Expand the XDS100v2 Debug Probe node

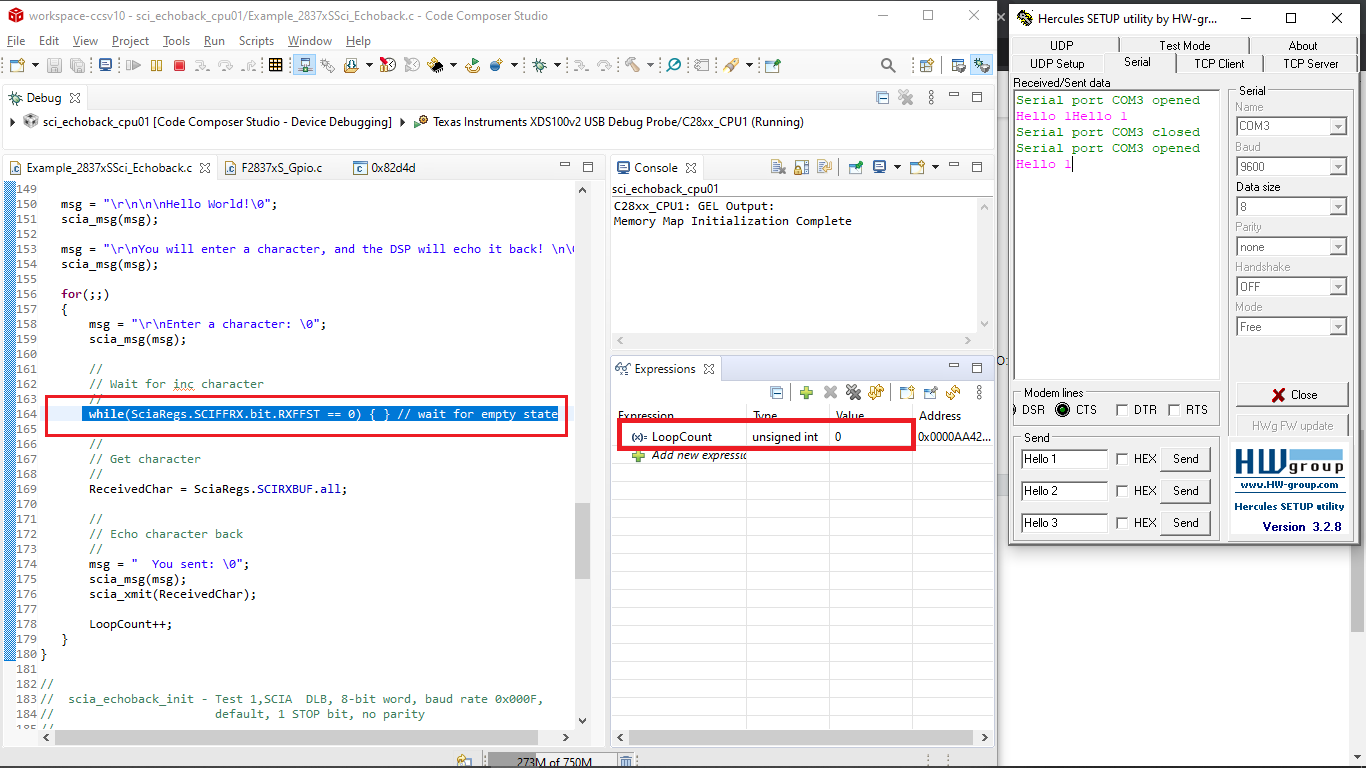point(402,122)
